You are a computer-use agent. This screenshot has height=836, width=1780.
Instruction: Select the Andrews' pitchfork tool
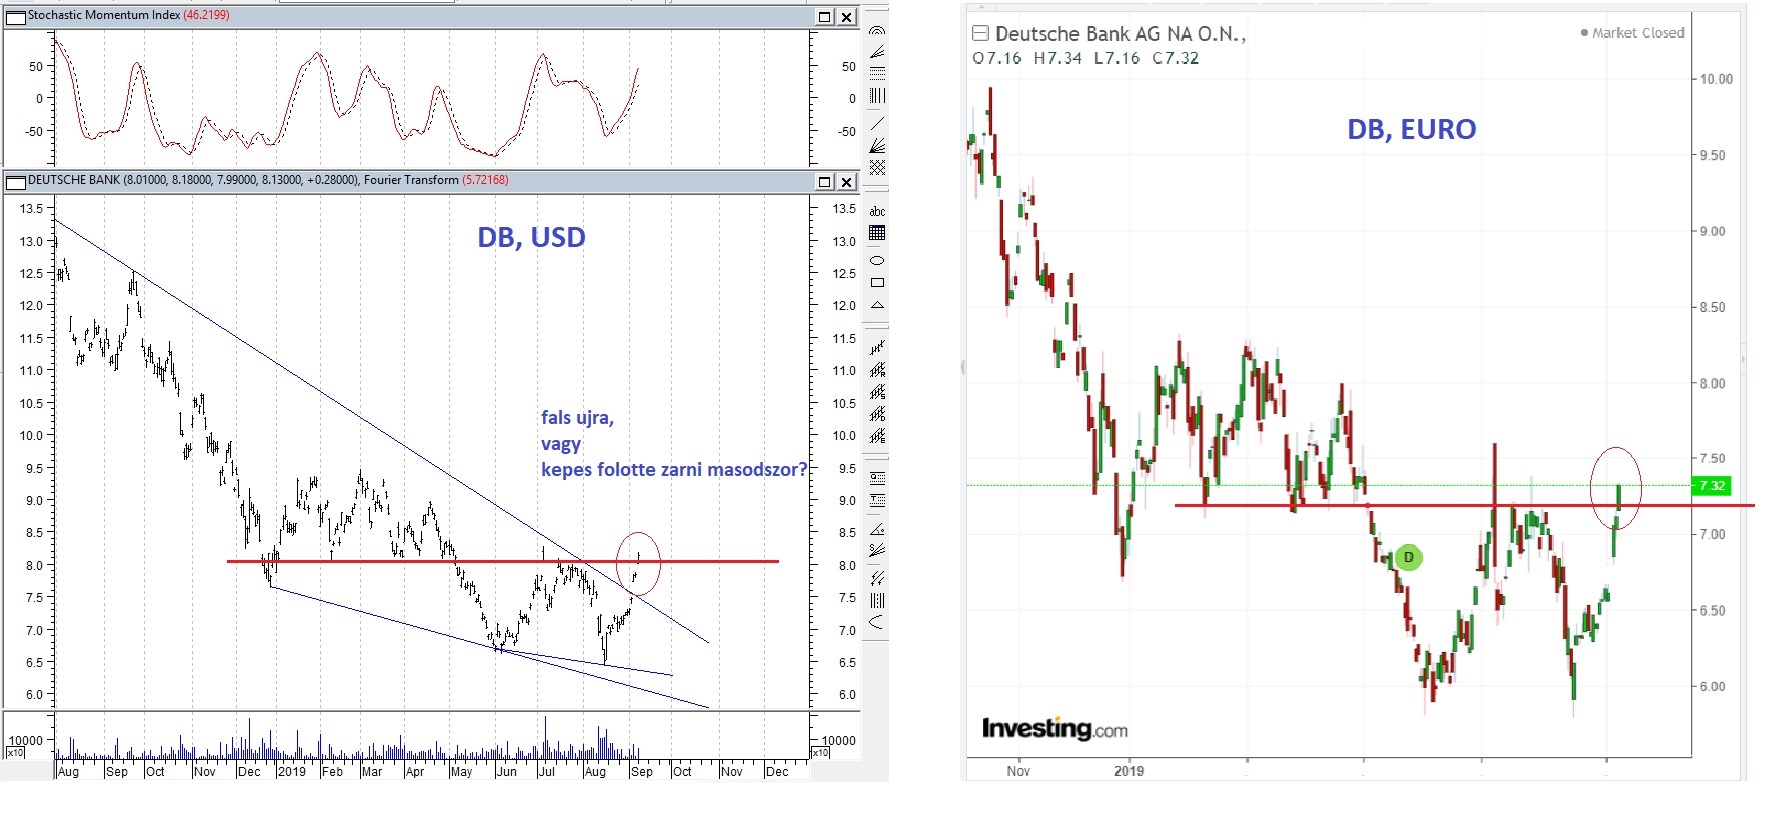(x=877, y=578)
